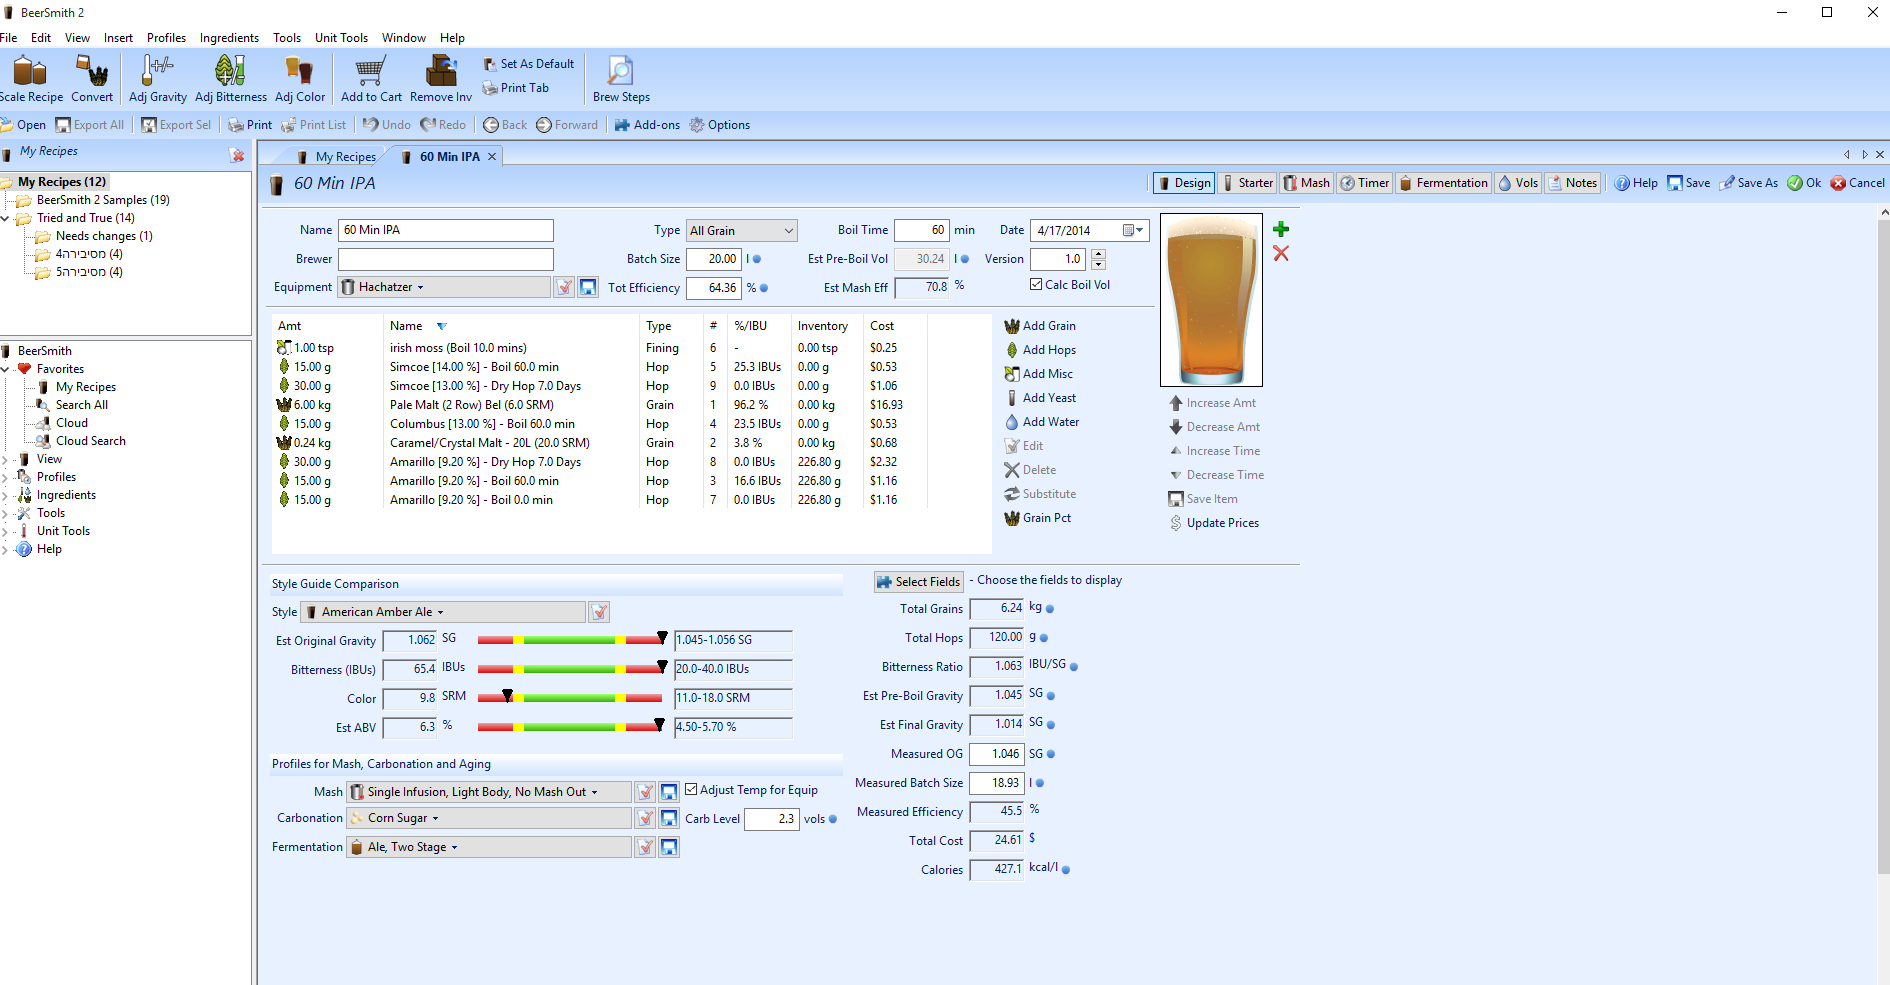Switch to the Mash tab
Image resolution: width=1890 pixels, height=985 pixels.
(x=1306, y=183)
